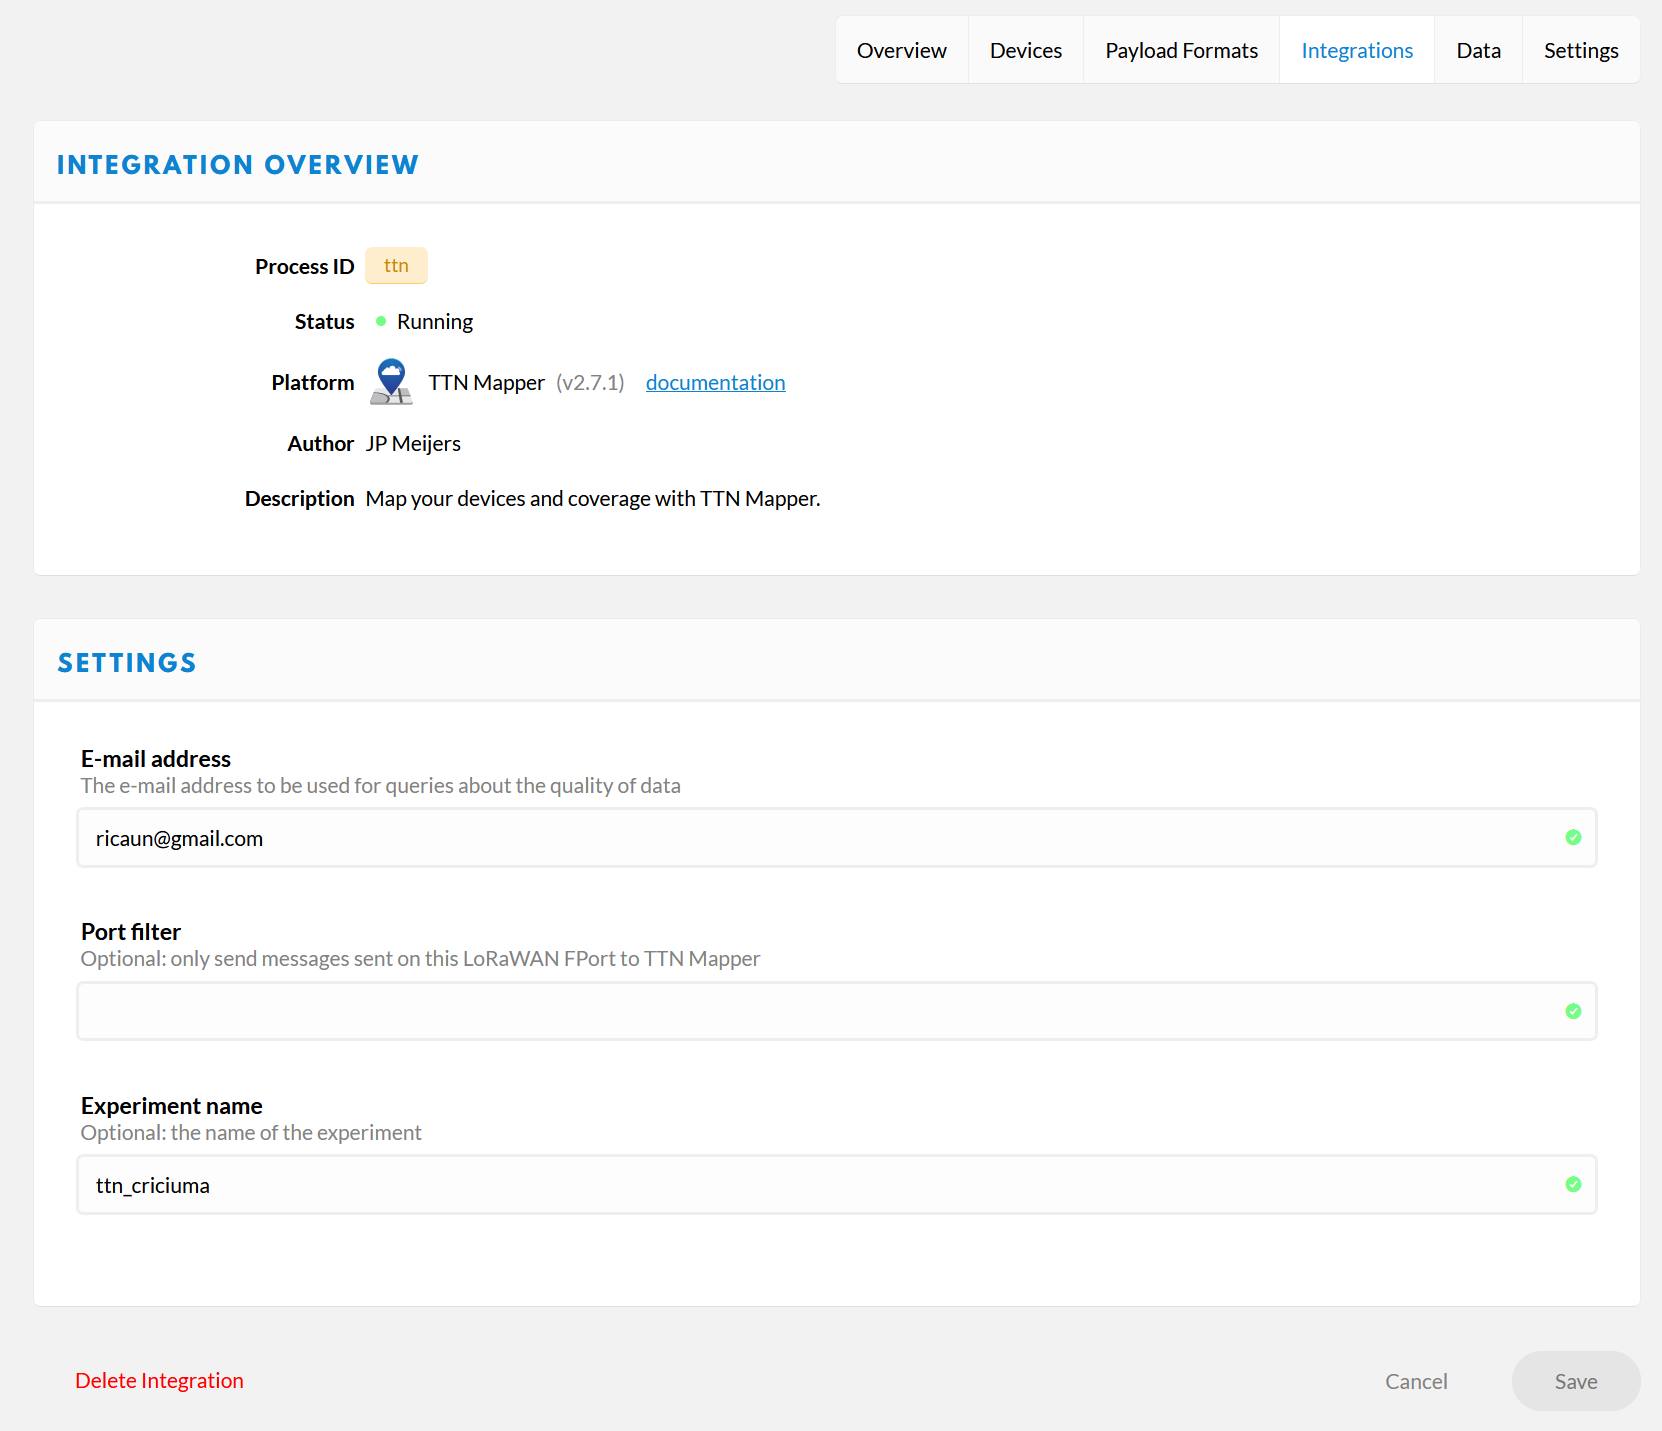The height and width of the screenshot is (1431, 1662).
Task: Click the 'TTN Mapper' platform name
Action: click(486, 382)
